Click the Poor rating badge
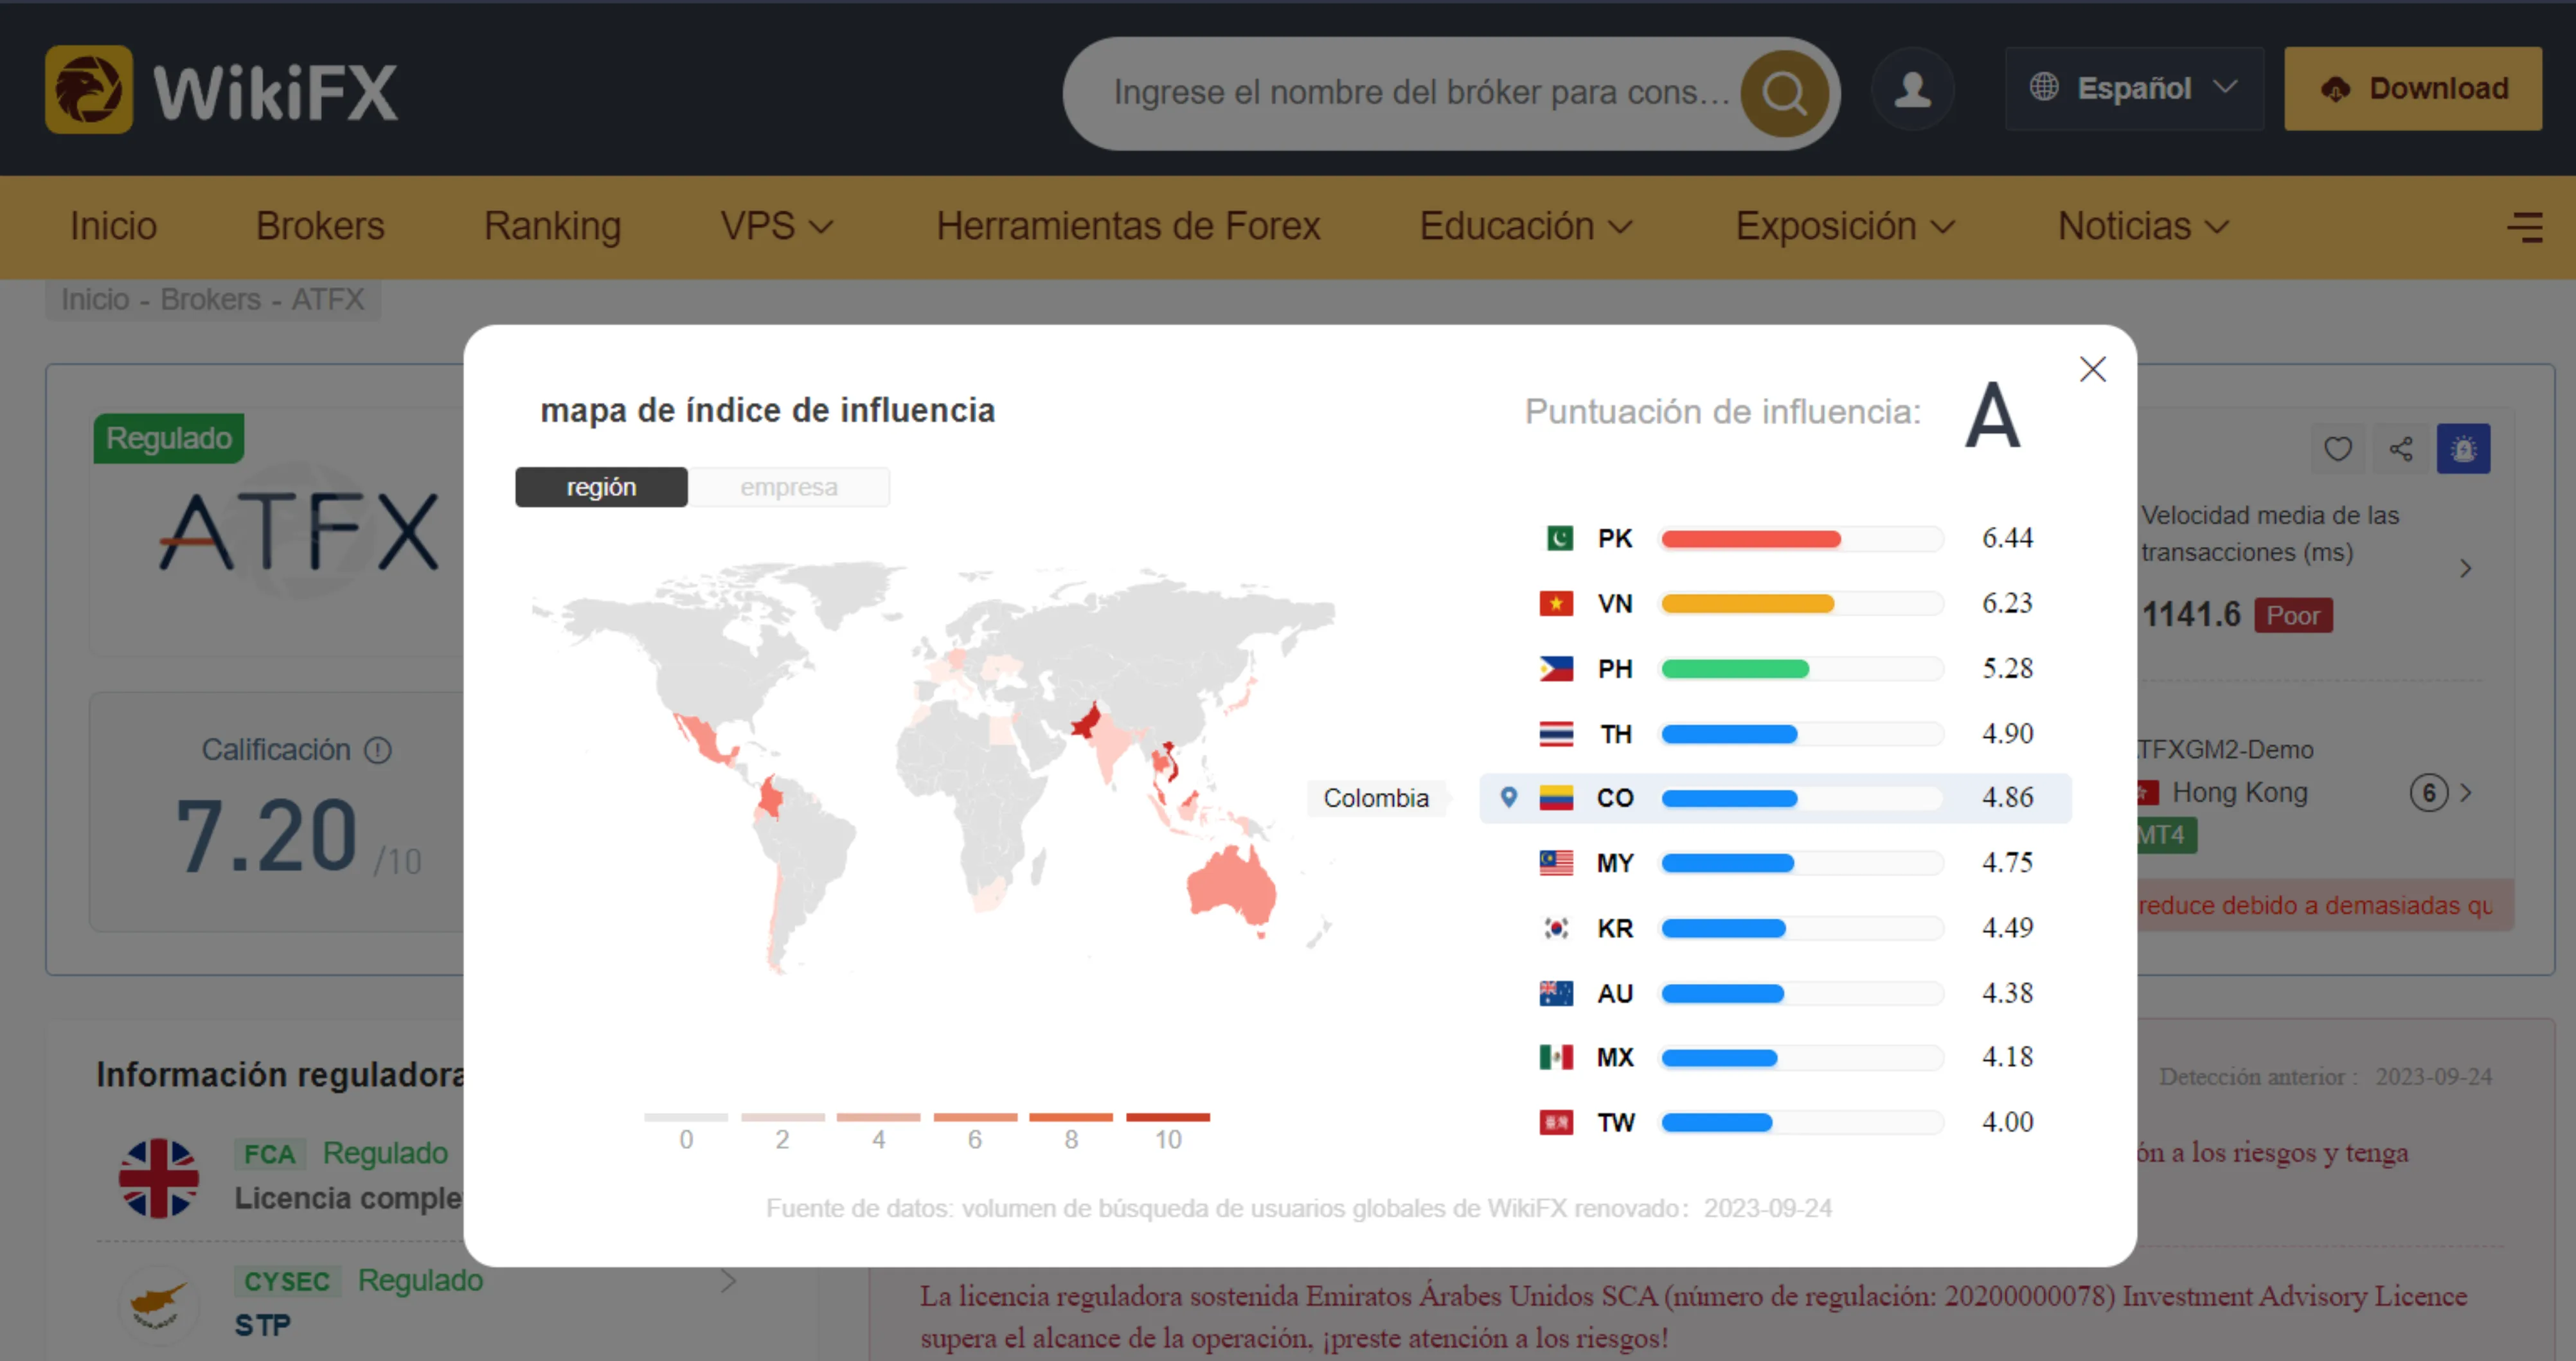 click(x=2293, y=615)
